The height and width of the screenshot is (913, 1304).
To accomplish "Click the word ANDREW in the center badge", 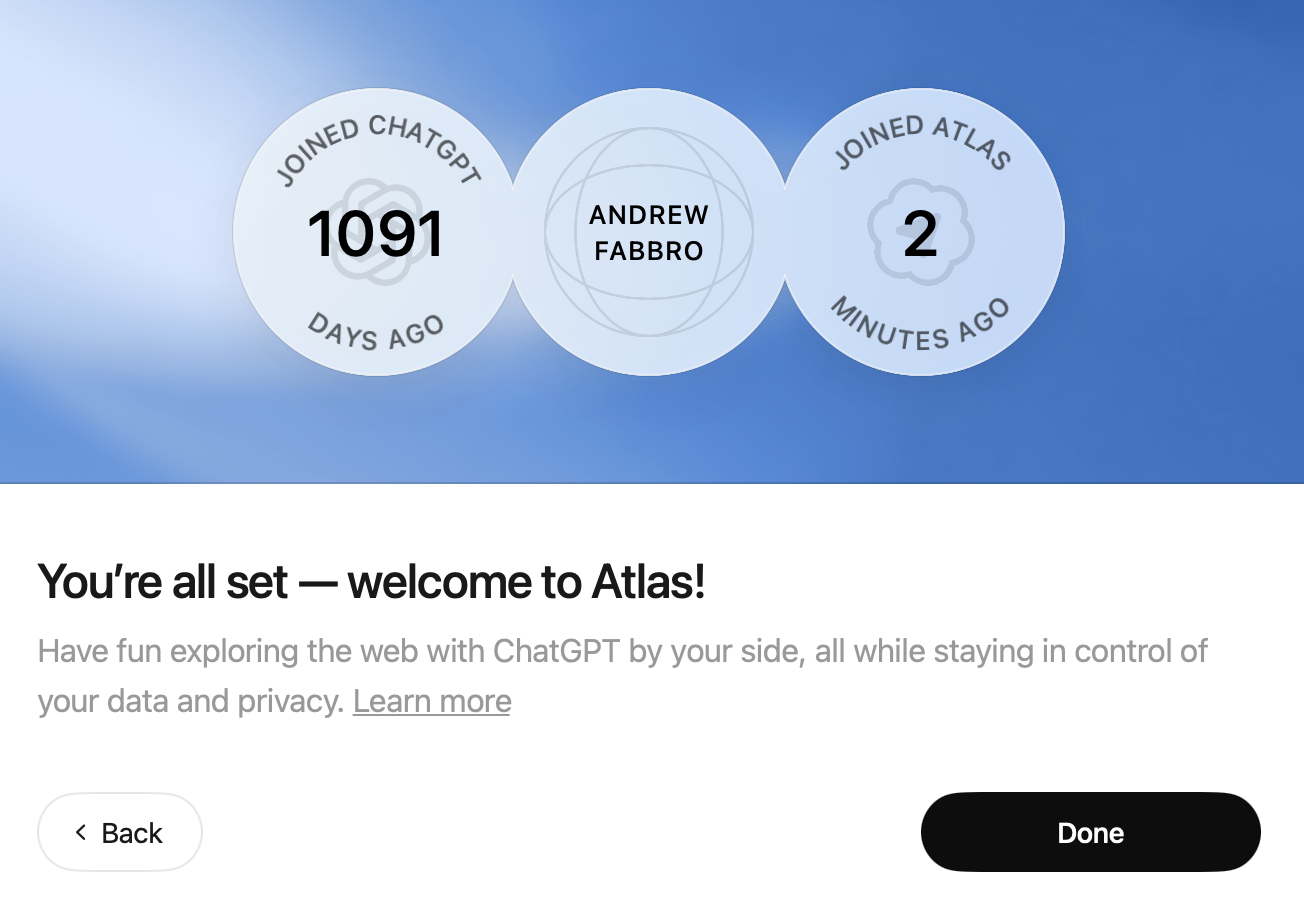I will tap(649, 215).
